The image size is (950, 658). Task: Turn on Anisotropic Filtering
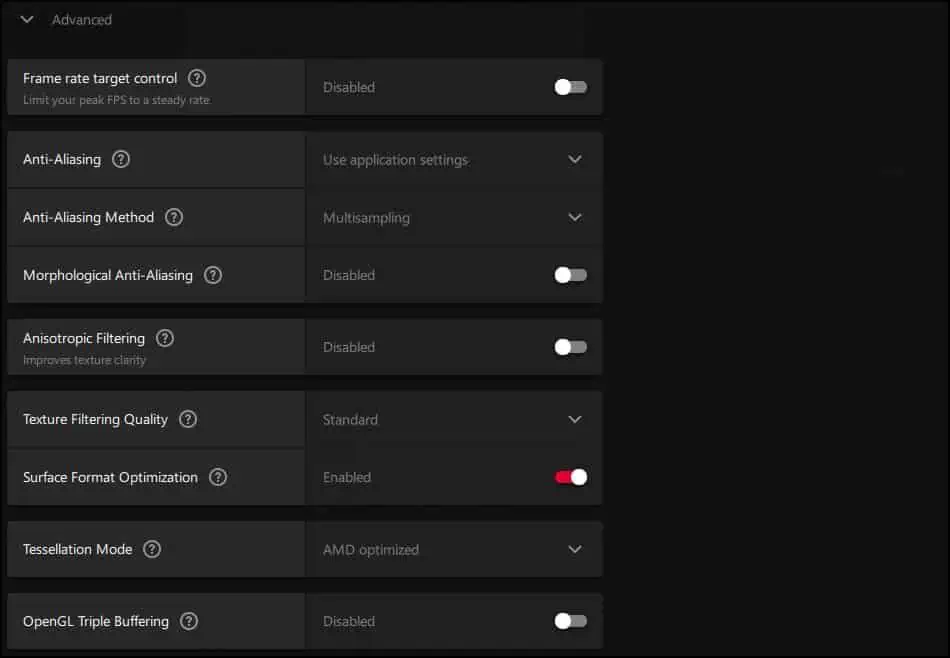(x=570, y=347)
